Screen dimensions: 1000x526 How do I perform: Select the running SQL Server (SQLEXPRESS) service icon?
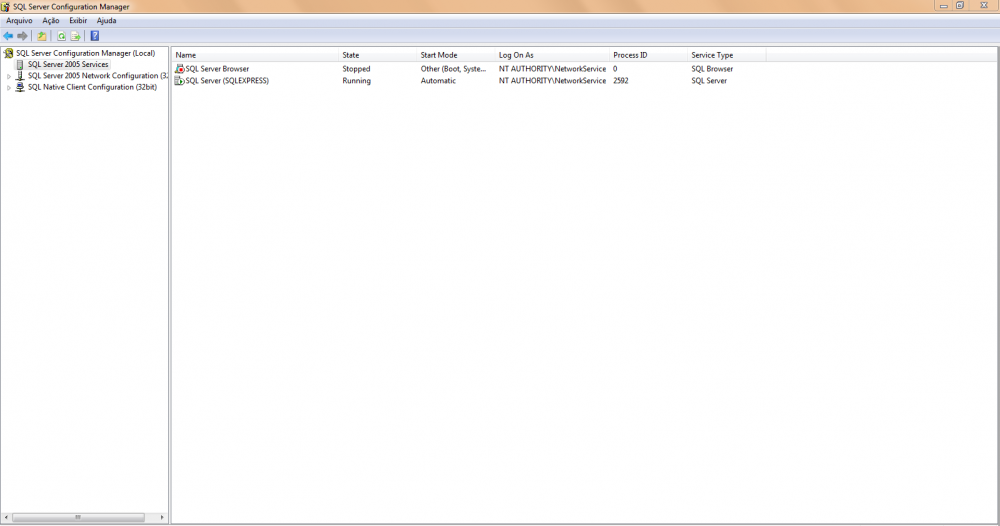pos(180,81)
